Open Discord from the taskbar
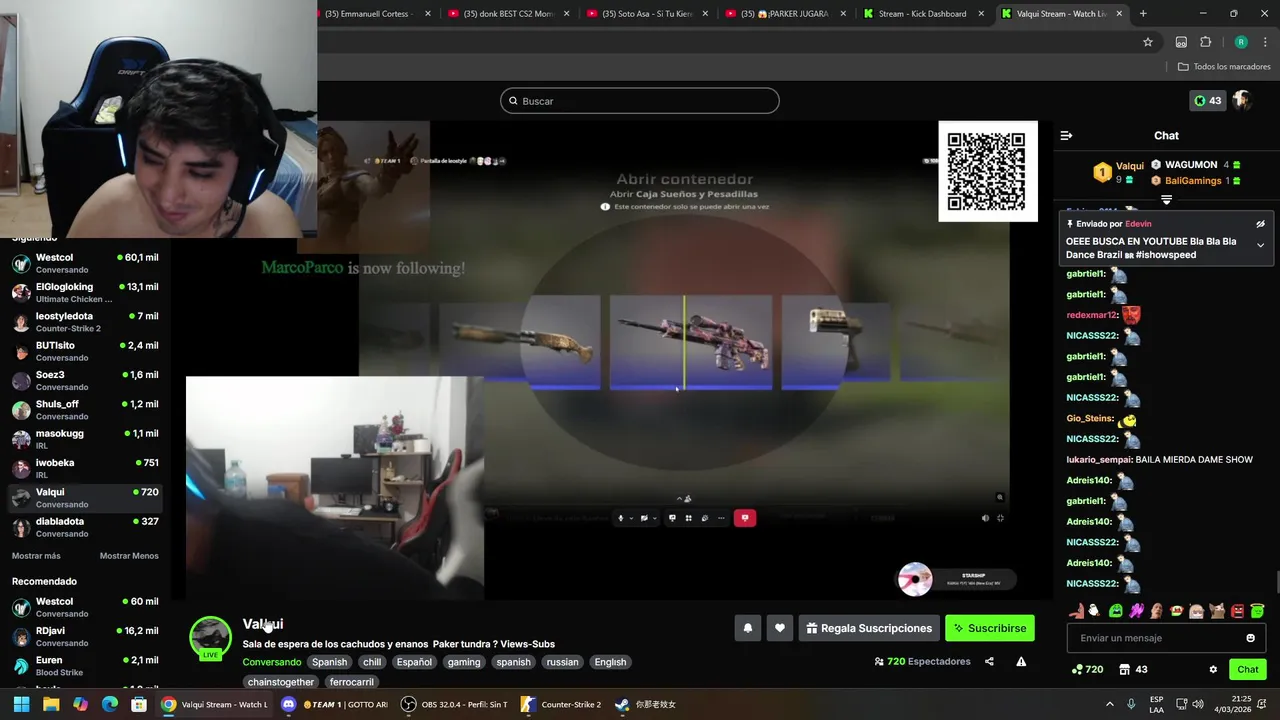This screenshot has width=1280, height=720. [x=335, y=704]
